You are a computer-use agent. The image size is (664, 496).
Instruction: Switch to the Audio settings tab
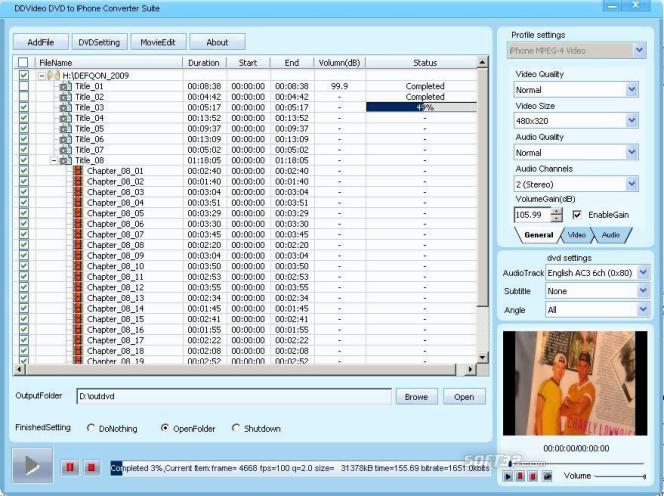click(611, 235)
